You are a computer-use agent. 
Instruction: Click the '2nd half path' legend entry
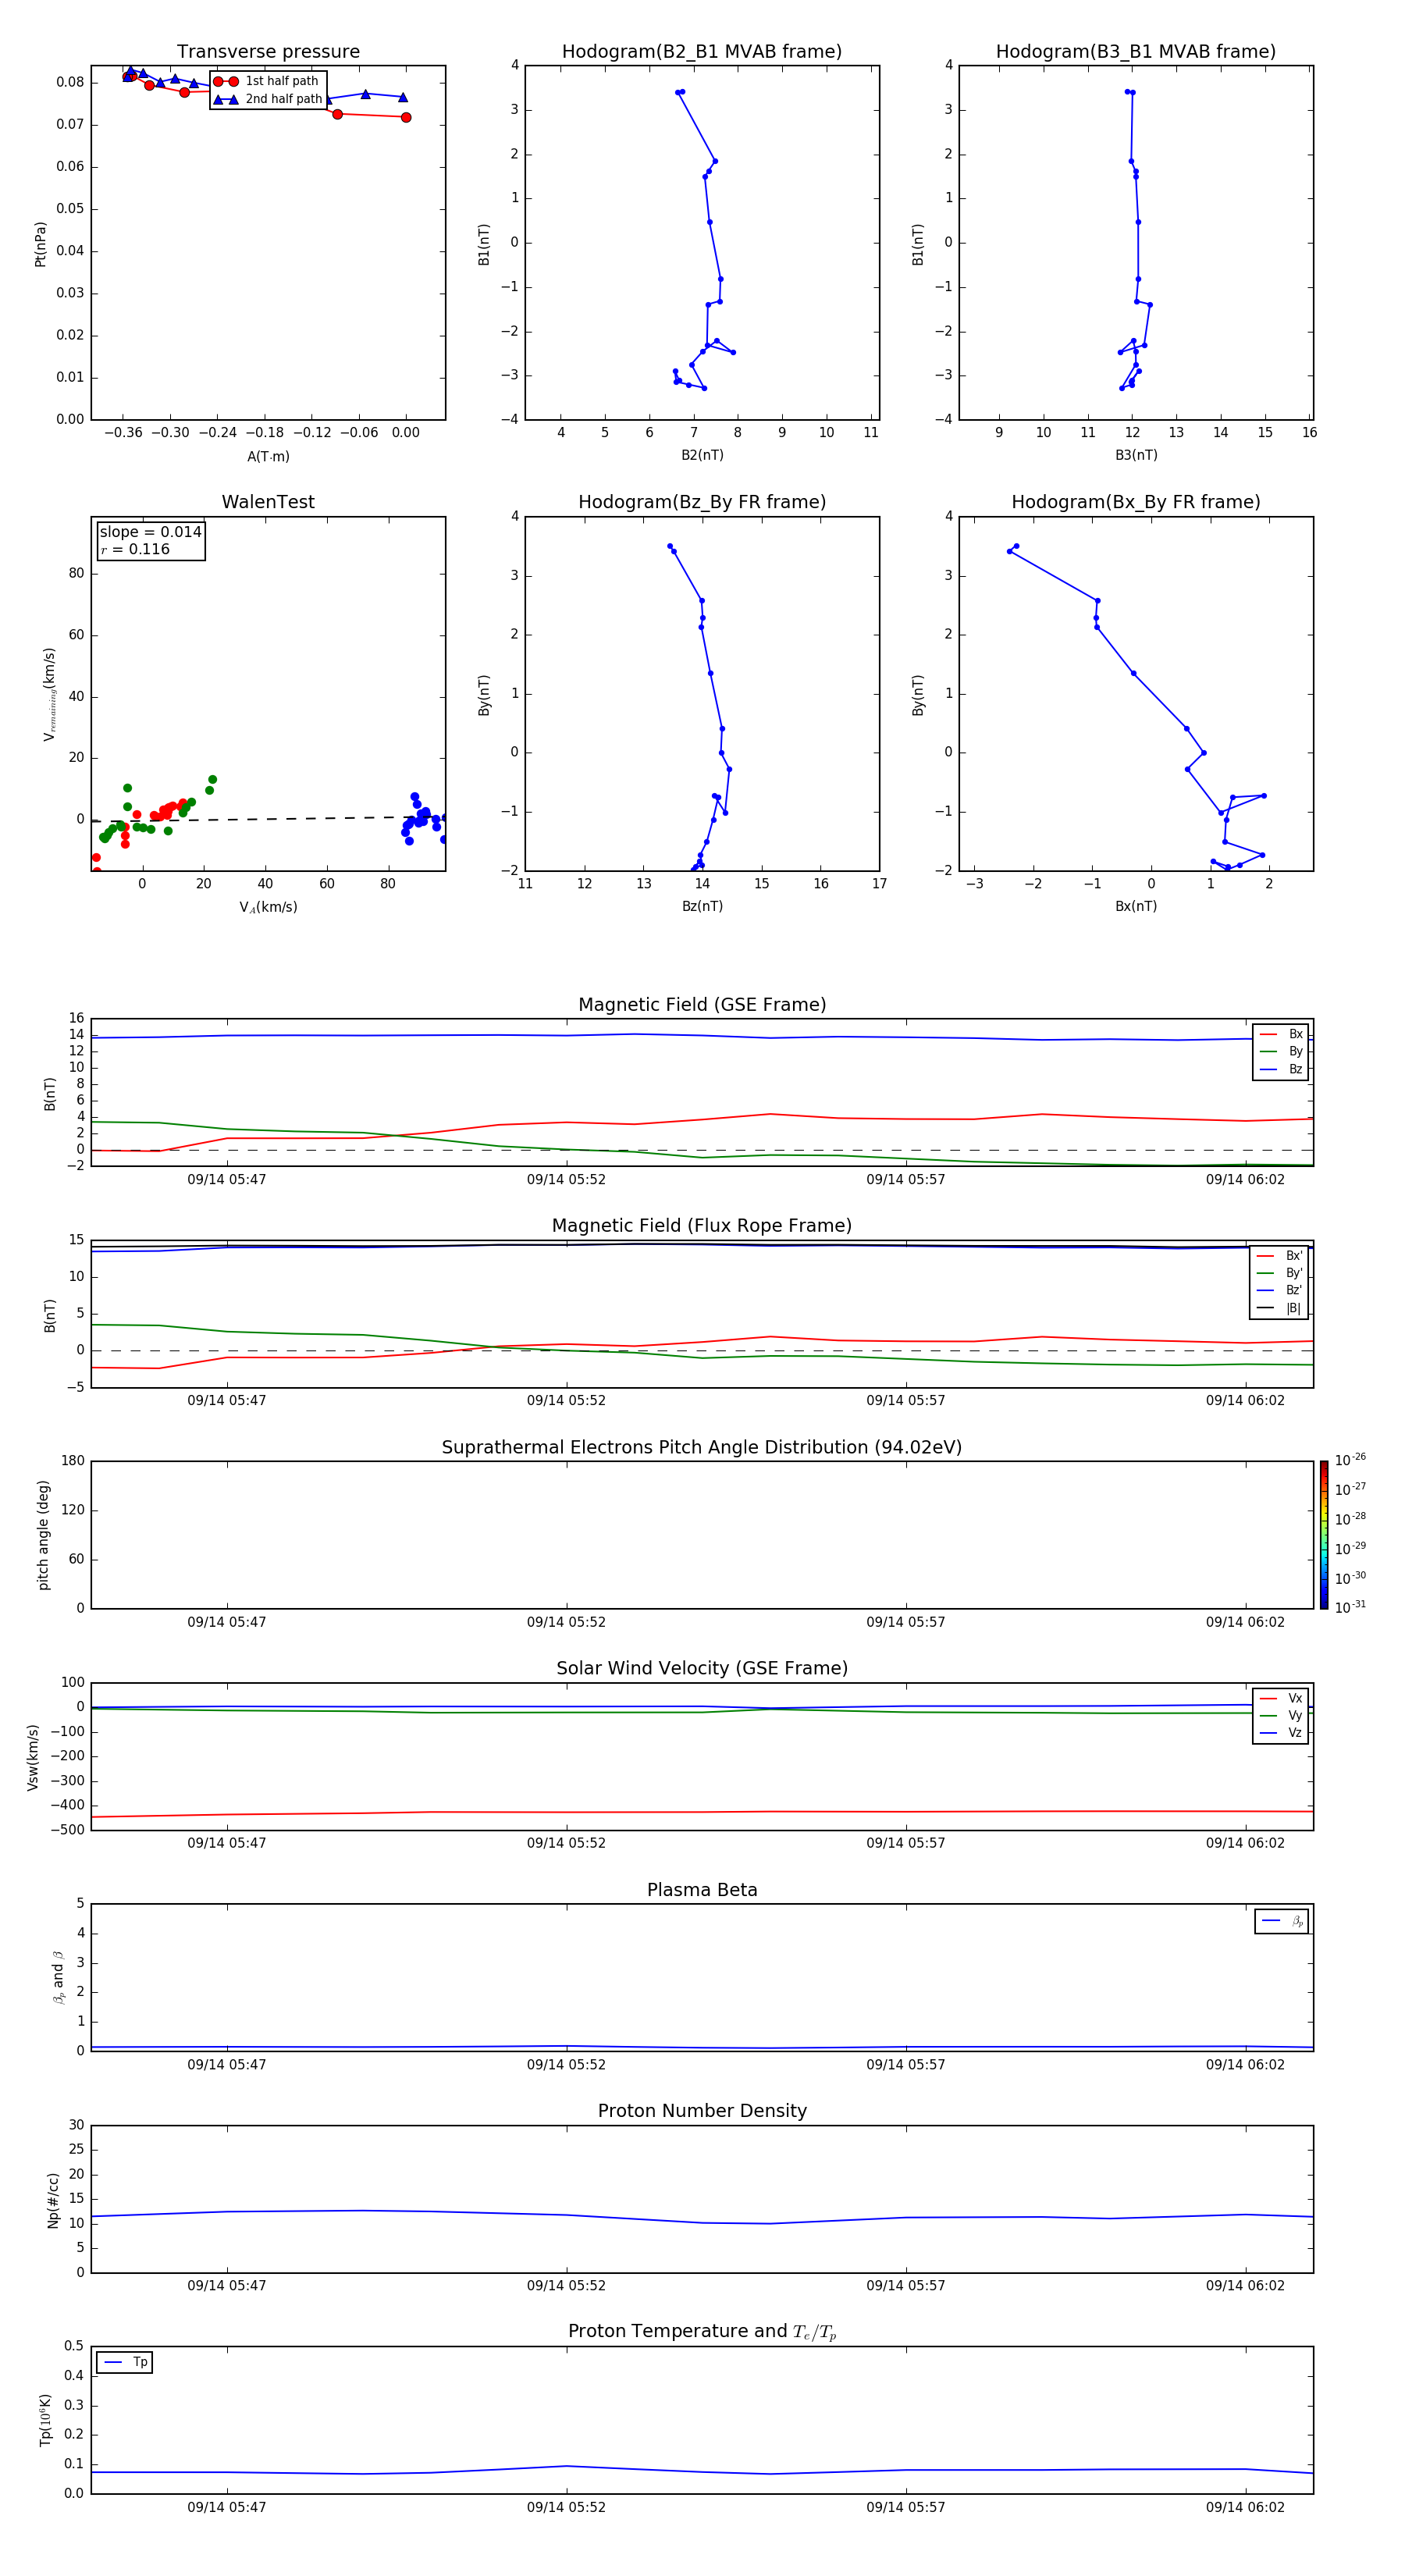tap(268, 99)
